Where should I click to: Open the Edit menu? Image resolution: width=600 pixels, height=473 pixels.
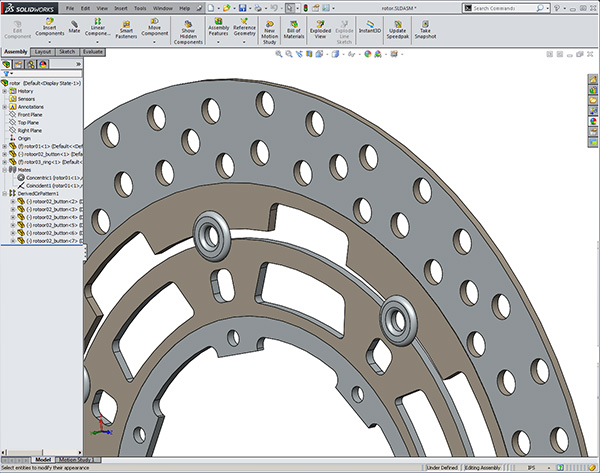coord(85,8)
